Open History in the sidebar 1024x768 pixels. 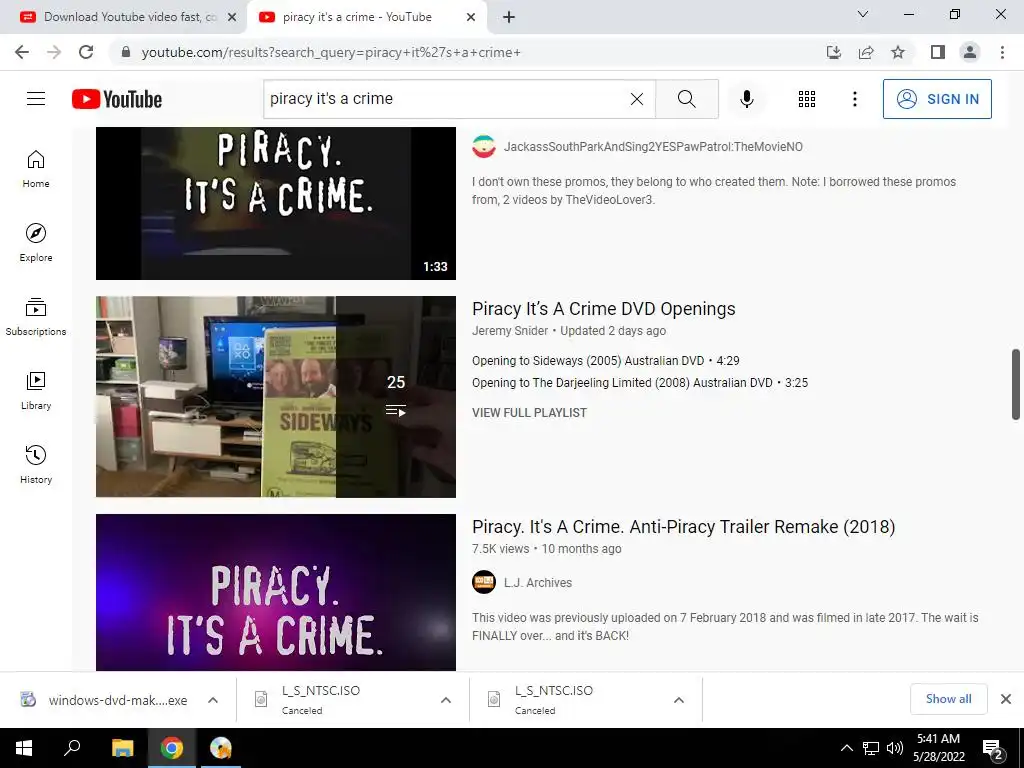36,464
